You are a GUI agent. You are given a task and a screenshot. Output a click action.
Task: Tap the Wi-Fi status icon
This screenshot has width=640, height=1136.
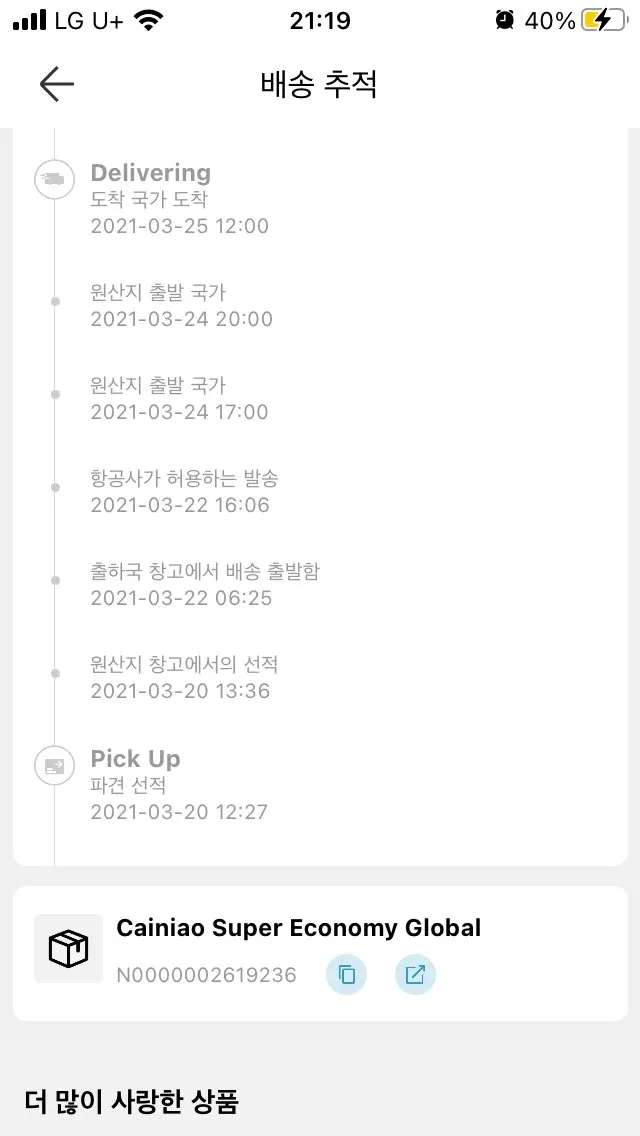pos(149,20)
